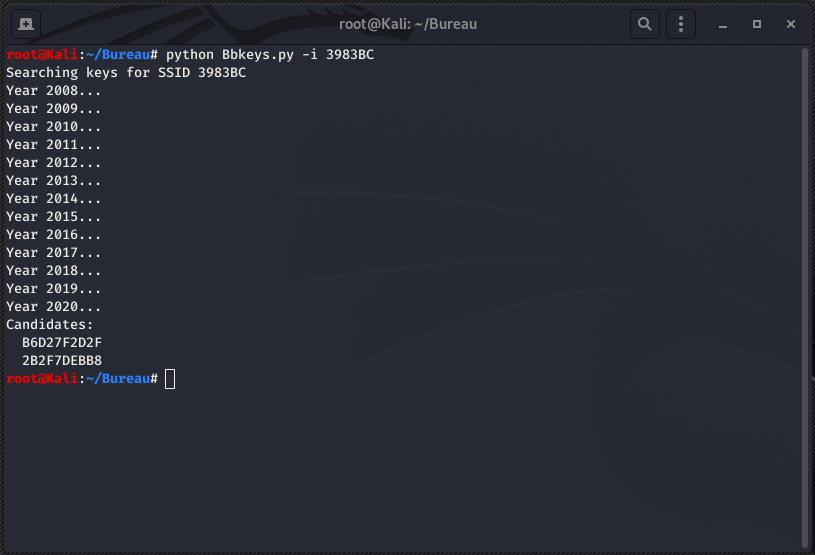Image resolution: width=815 pixels, height=555 pixels.
Task: Open the terminal search icon
Action: (645, 24)
